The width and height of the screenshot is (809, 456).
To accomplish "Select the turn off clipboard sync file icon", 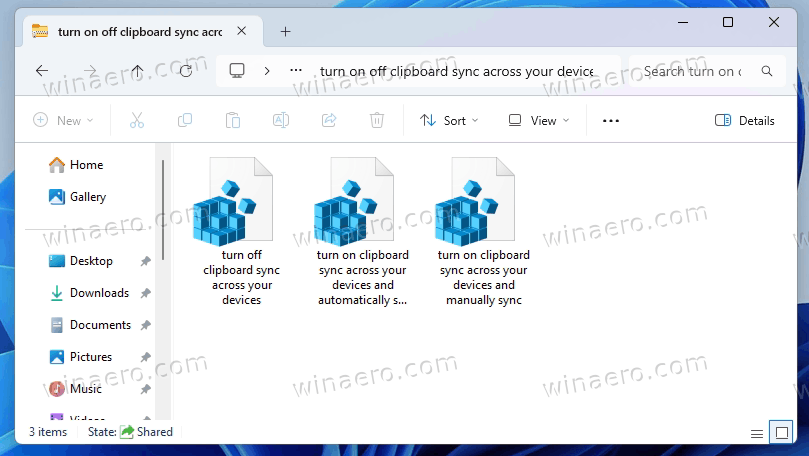I will pos(233,201).
